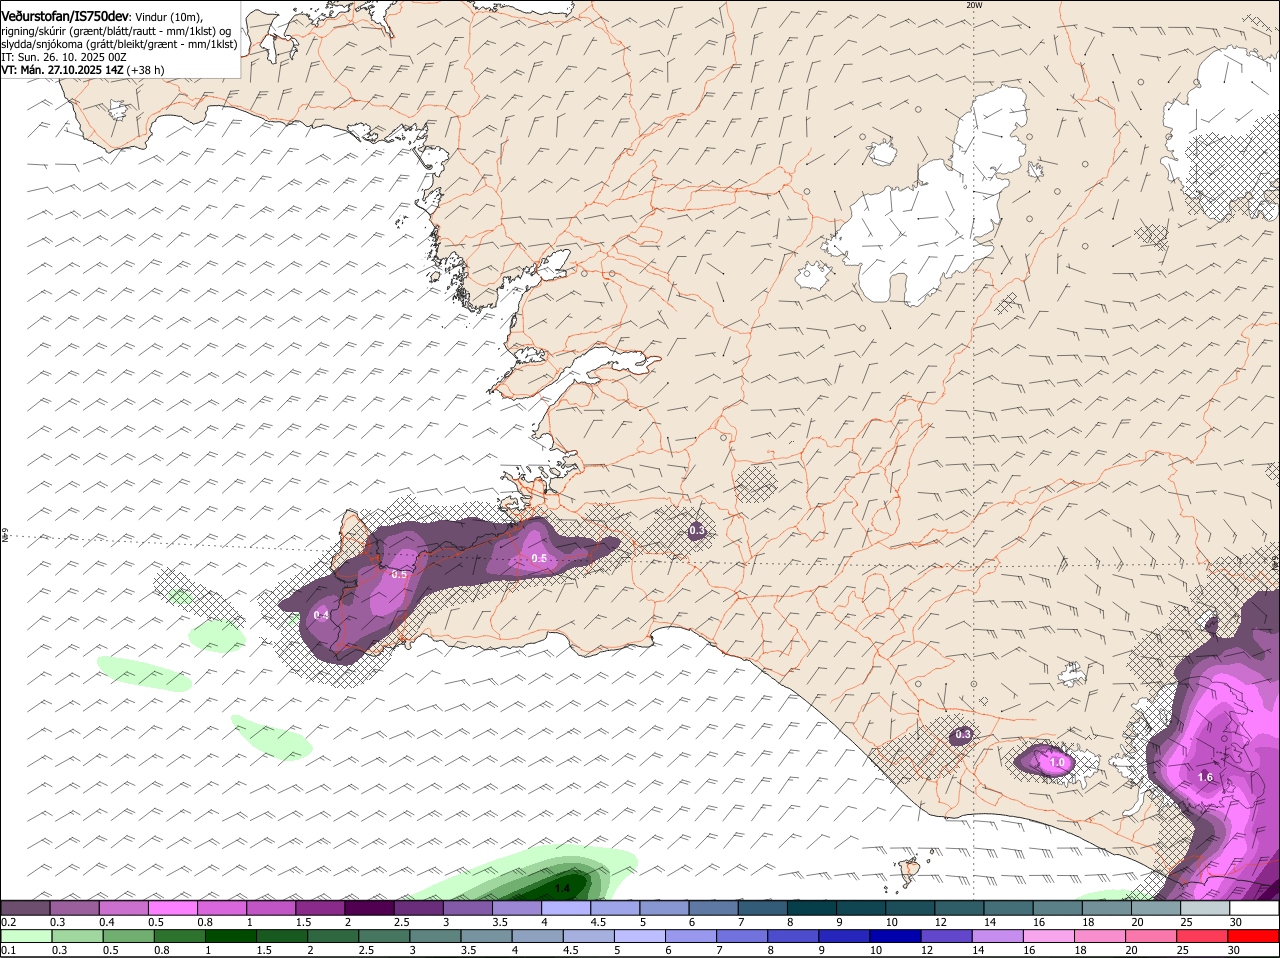Click the upper-scale dark purple swatch between 2 and 2.5
The height and width of the screenshot is (958, 1280).
tap(370, 908)
